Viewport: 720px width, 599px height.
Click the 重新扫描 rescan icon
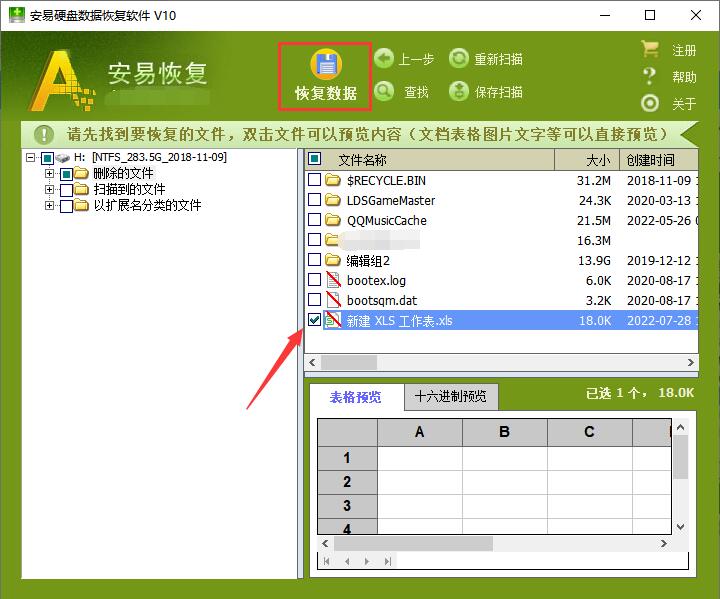click(458, 58)
